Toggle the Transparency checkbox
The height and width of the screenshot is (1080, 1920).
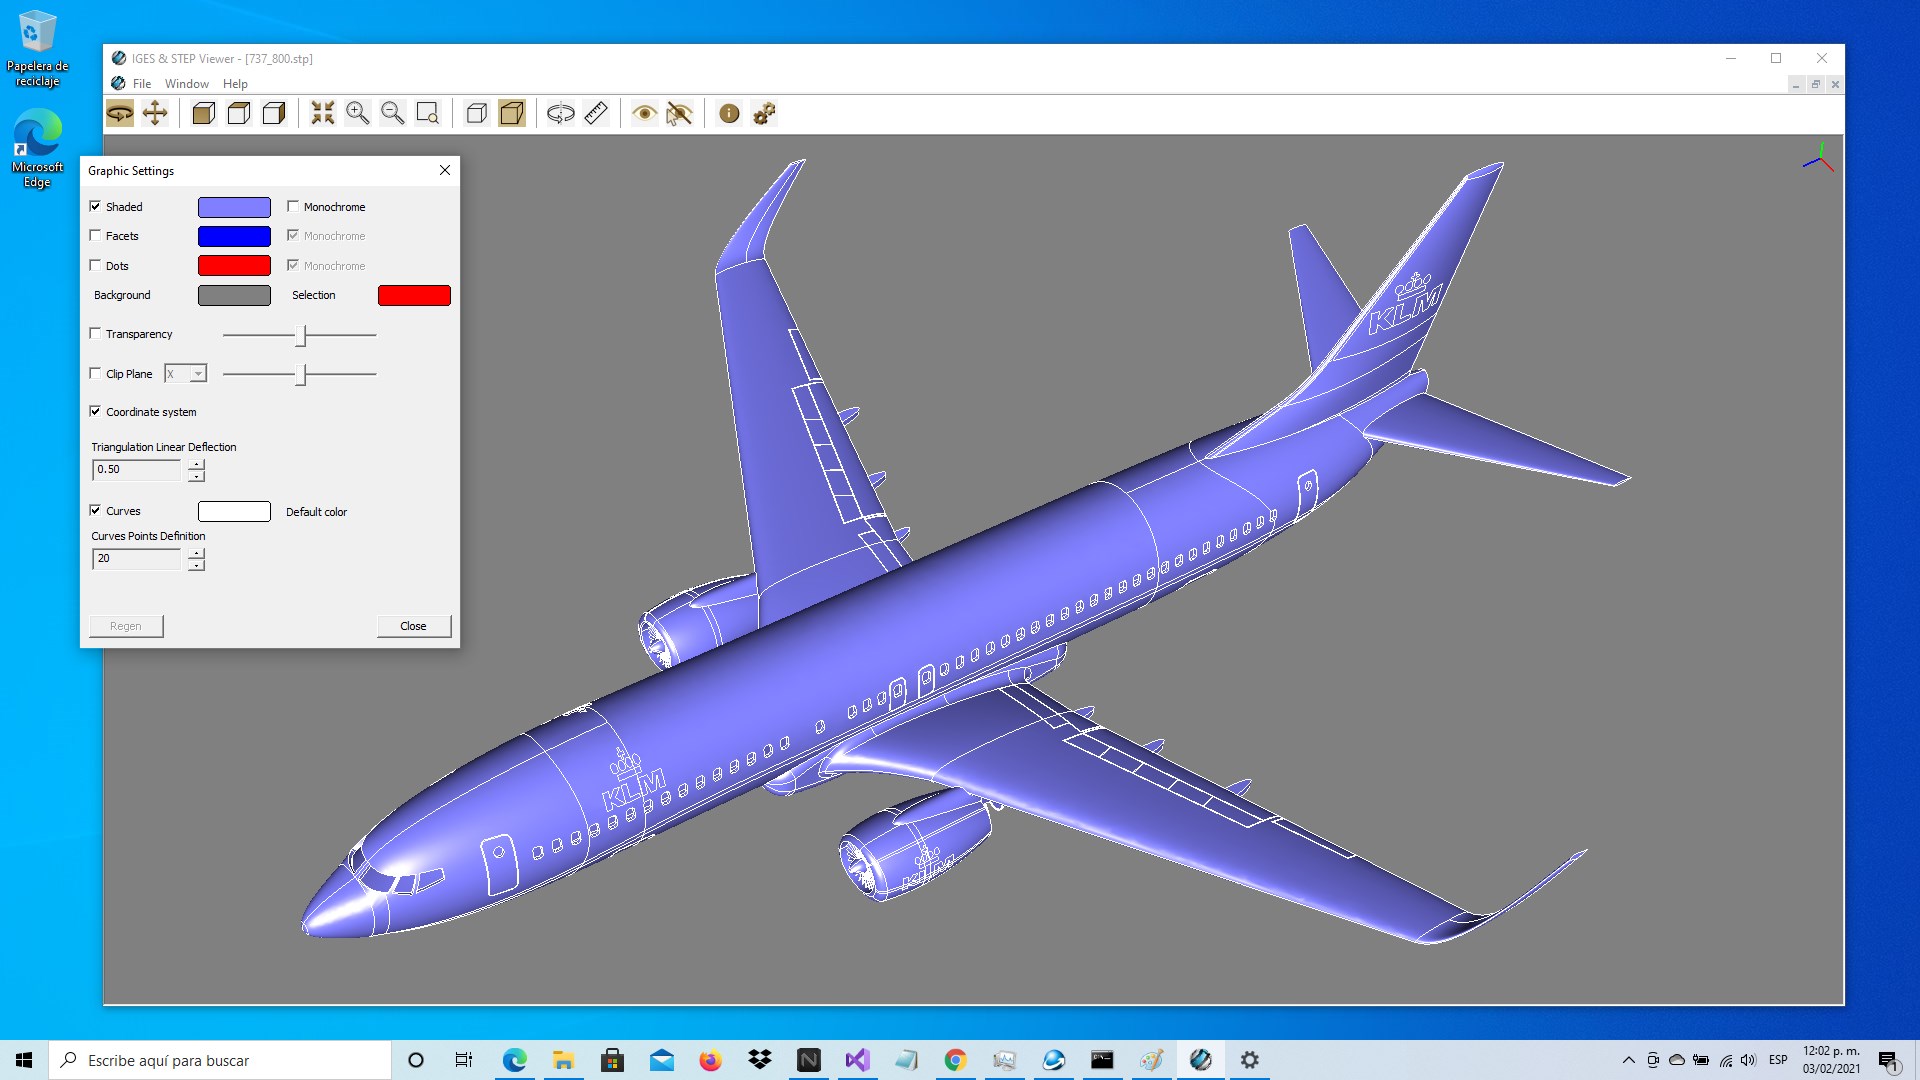click(x=96, y=334)
